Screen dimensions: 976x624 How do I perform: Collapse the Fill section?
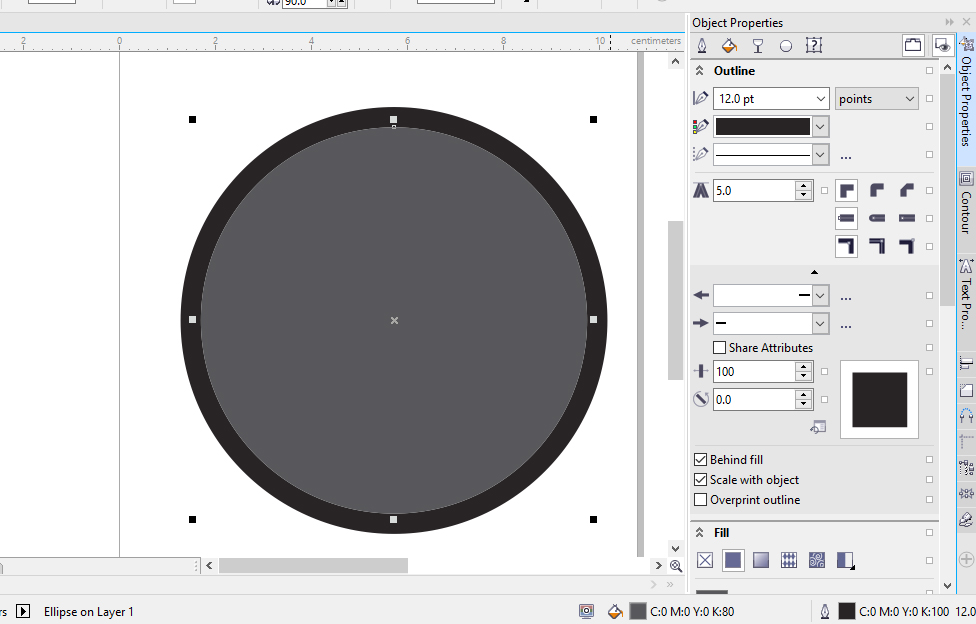(700, 532)
